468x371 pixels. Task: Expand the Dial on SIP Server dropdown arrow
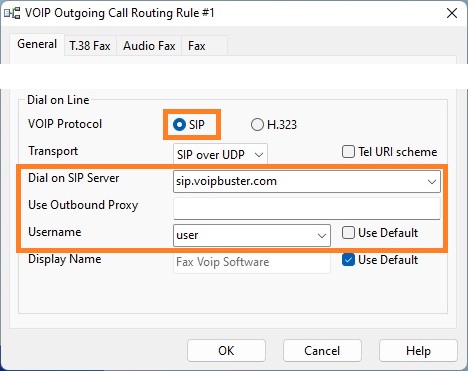(432, 182)
